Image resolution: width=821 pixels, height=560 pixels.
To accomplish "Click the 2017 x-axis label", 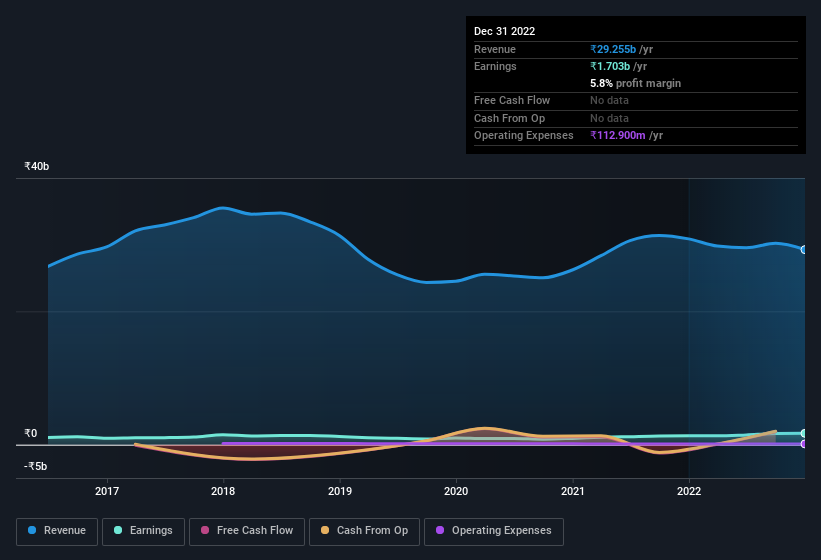I will coord(107,491).
